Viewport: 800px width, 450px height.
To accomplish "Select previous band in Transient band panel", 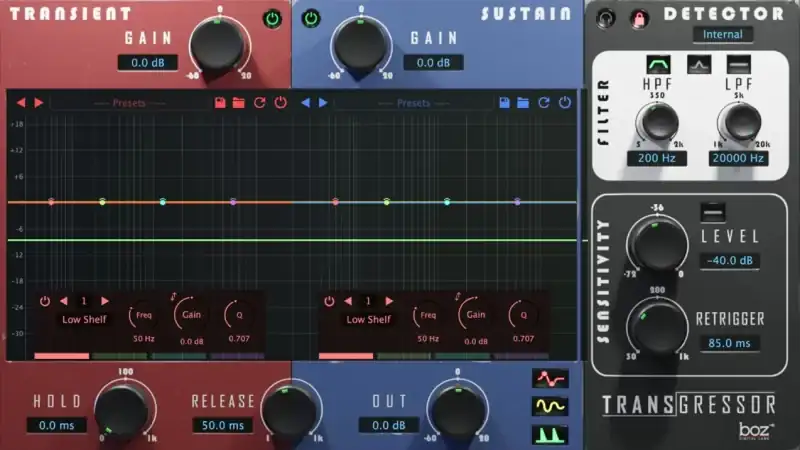I will click(x=64, y=302).
